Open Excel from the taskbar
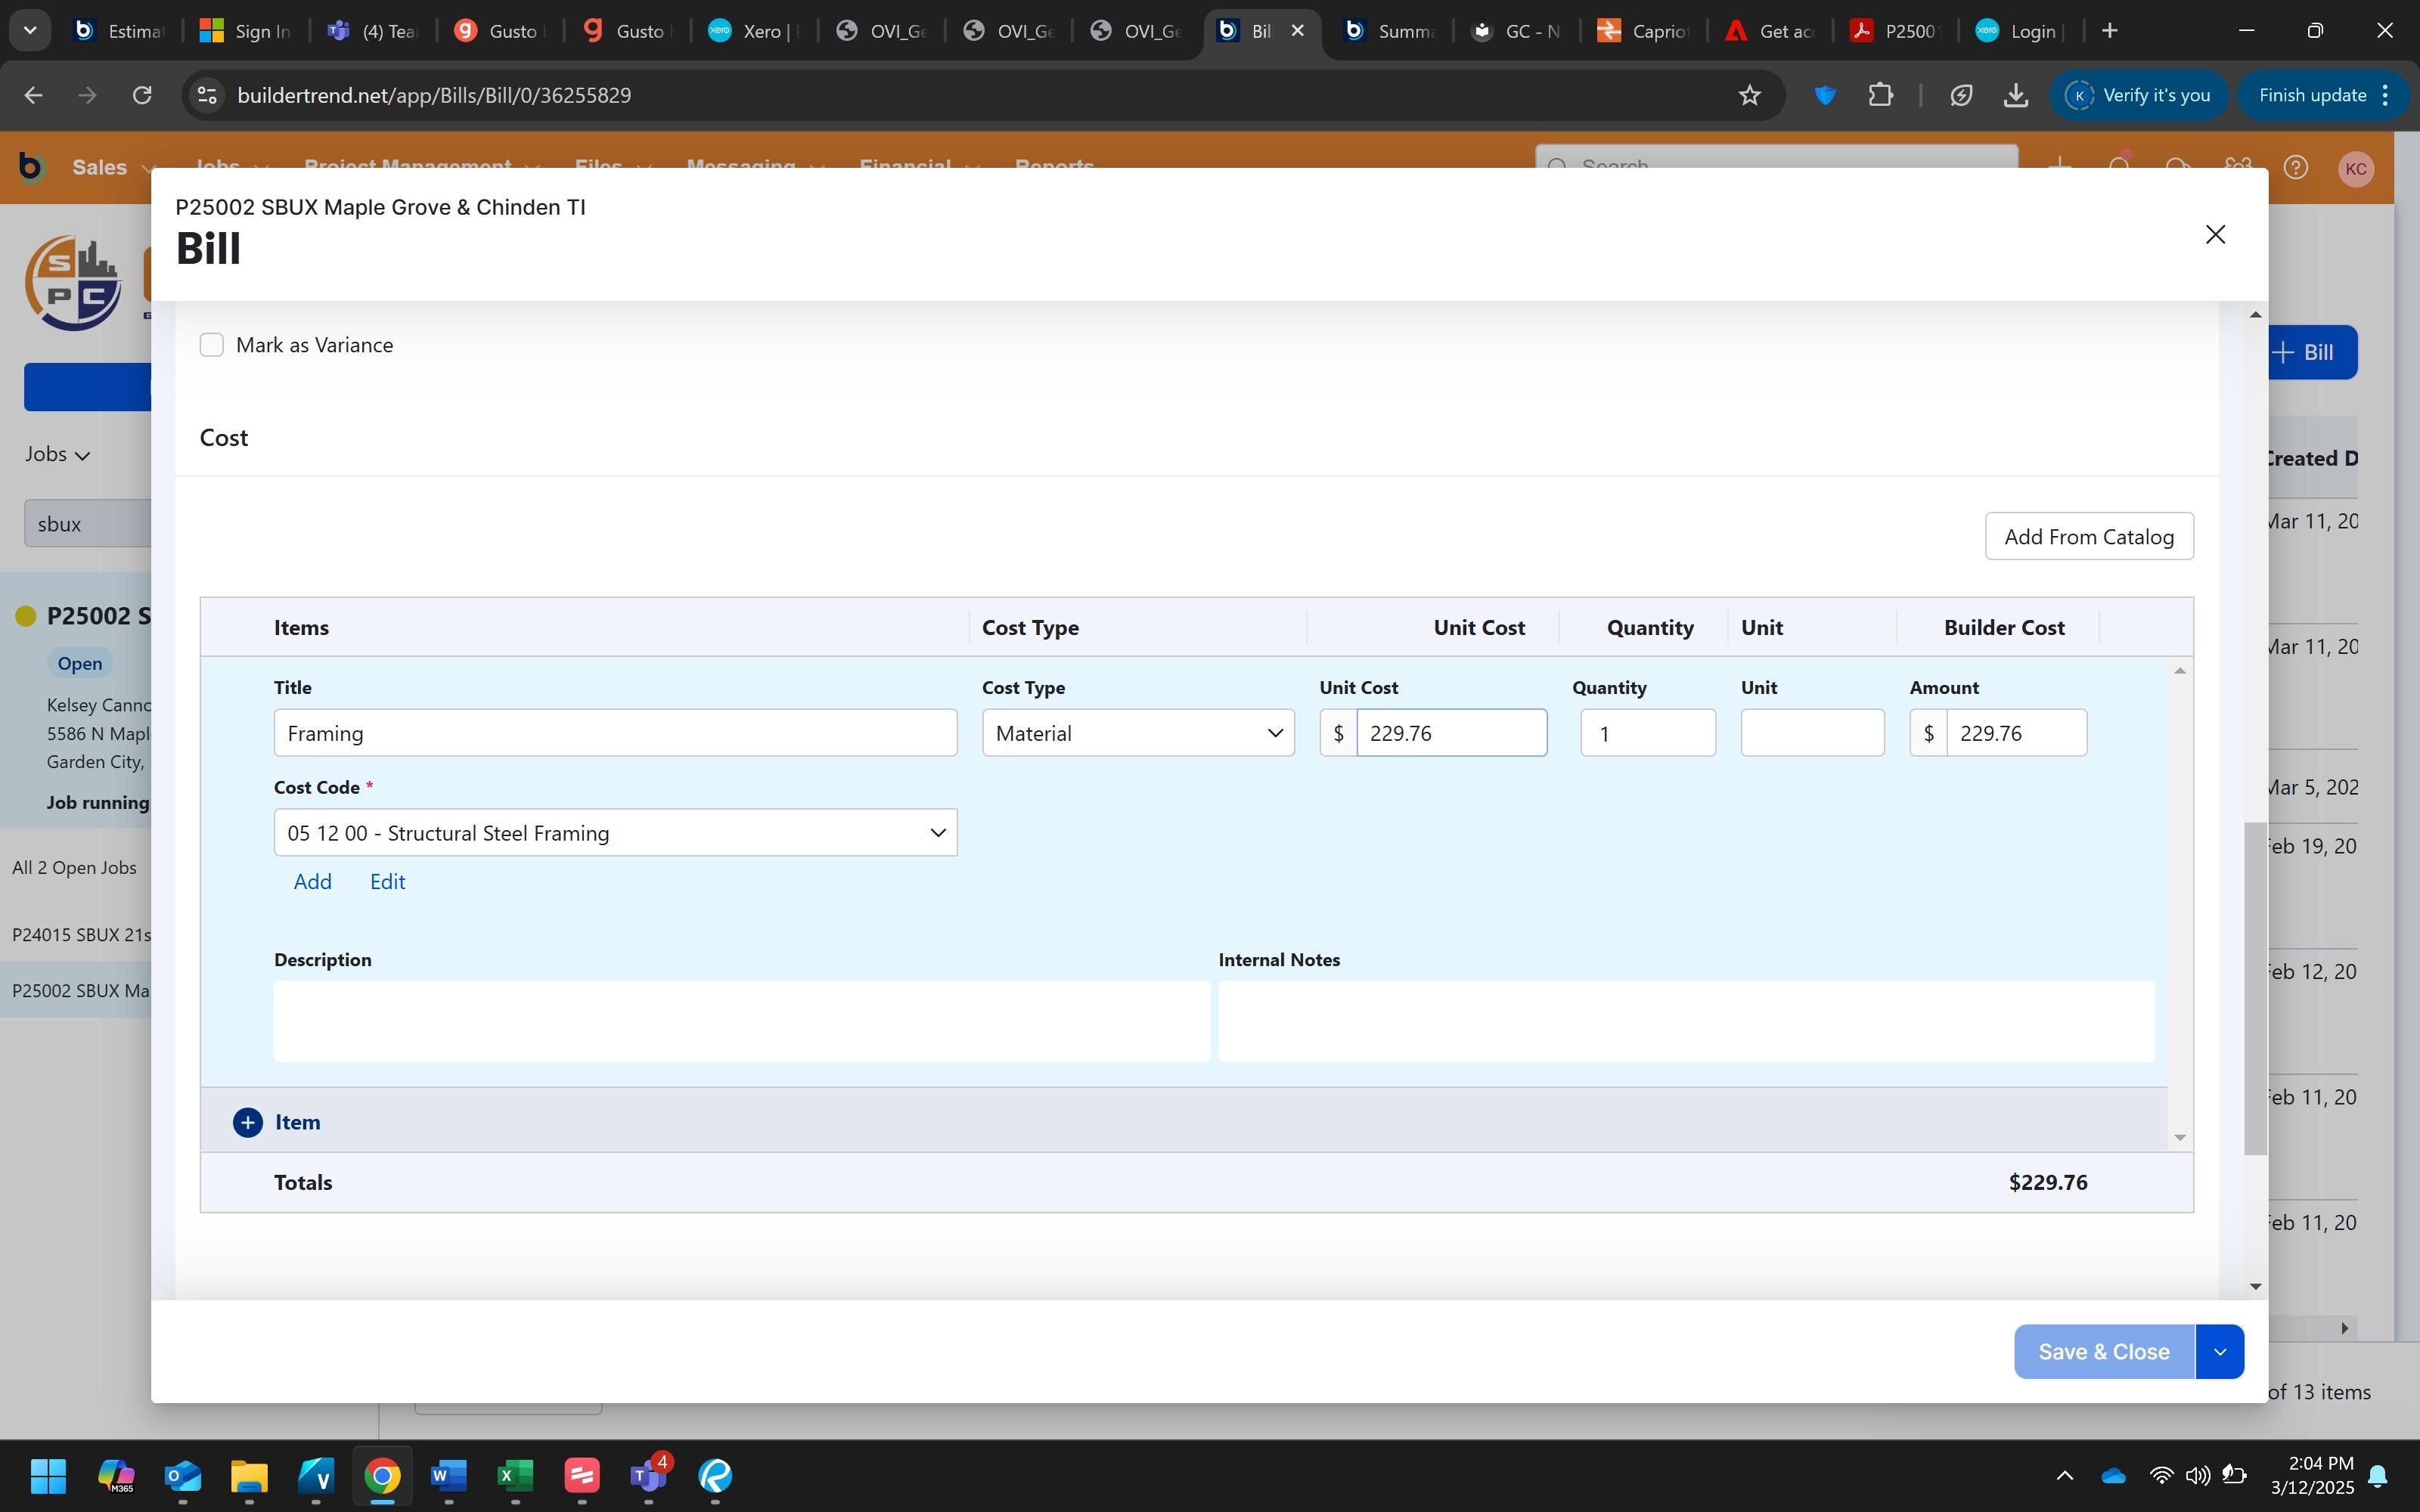Image resolution: width=2420 pixels, height=1512 pixels. point(515,1475)
